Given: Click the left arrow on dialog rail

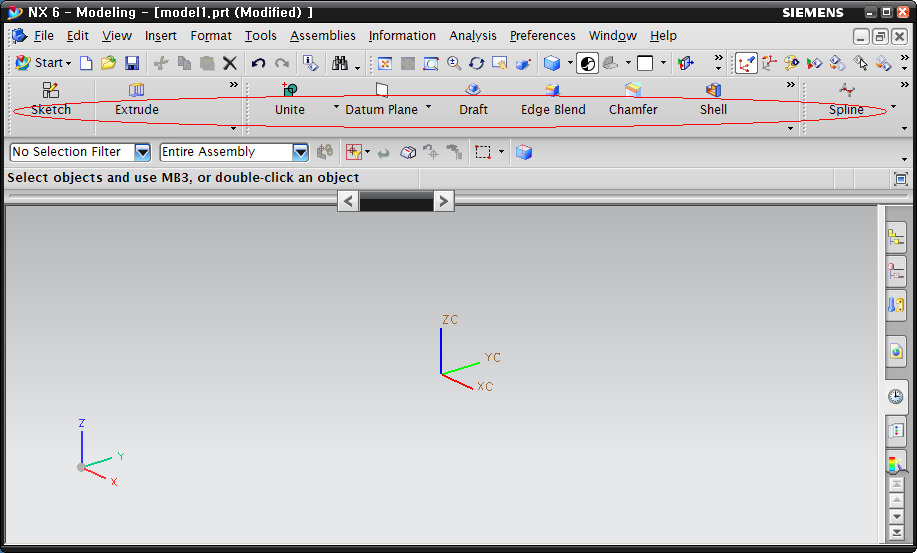Looking at the screenshot, I should click(348, 202).
